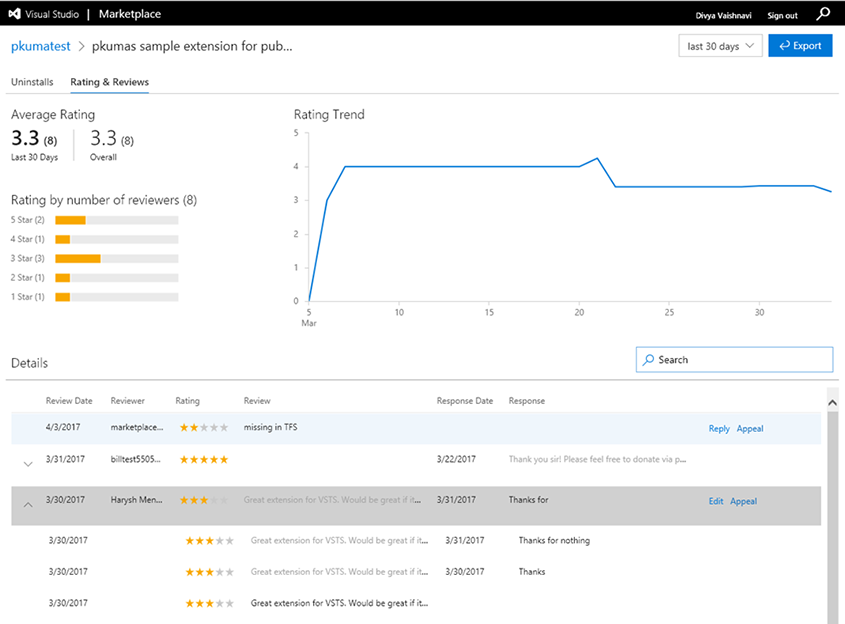Click the pkumatest breadcrumb link
The height and width of the screenshot is (624, 845).
(40, 46)
